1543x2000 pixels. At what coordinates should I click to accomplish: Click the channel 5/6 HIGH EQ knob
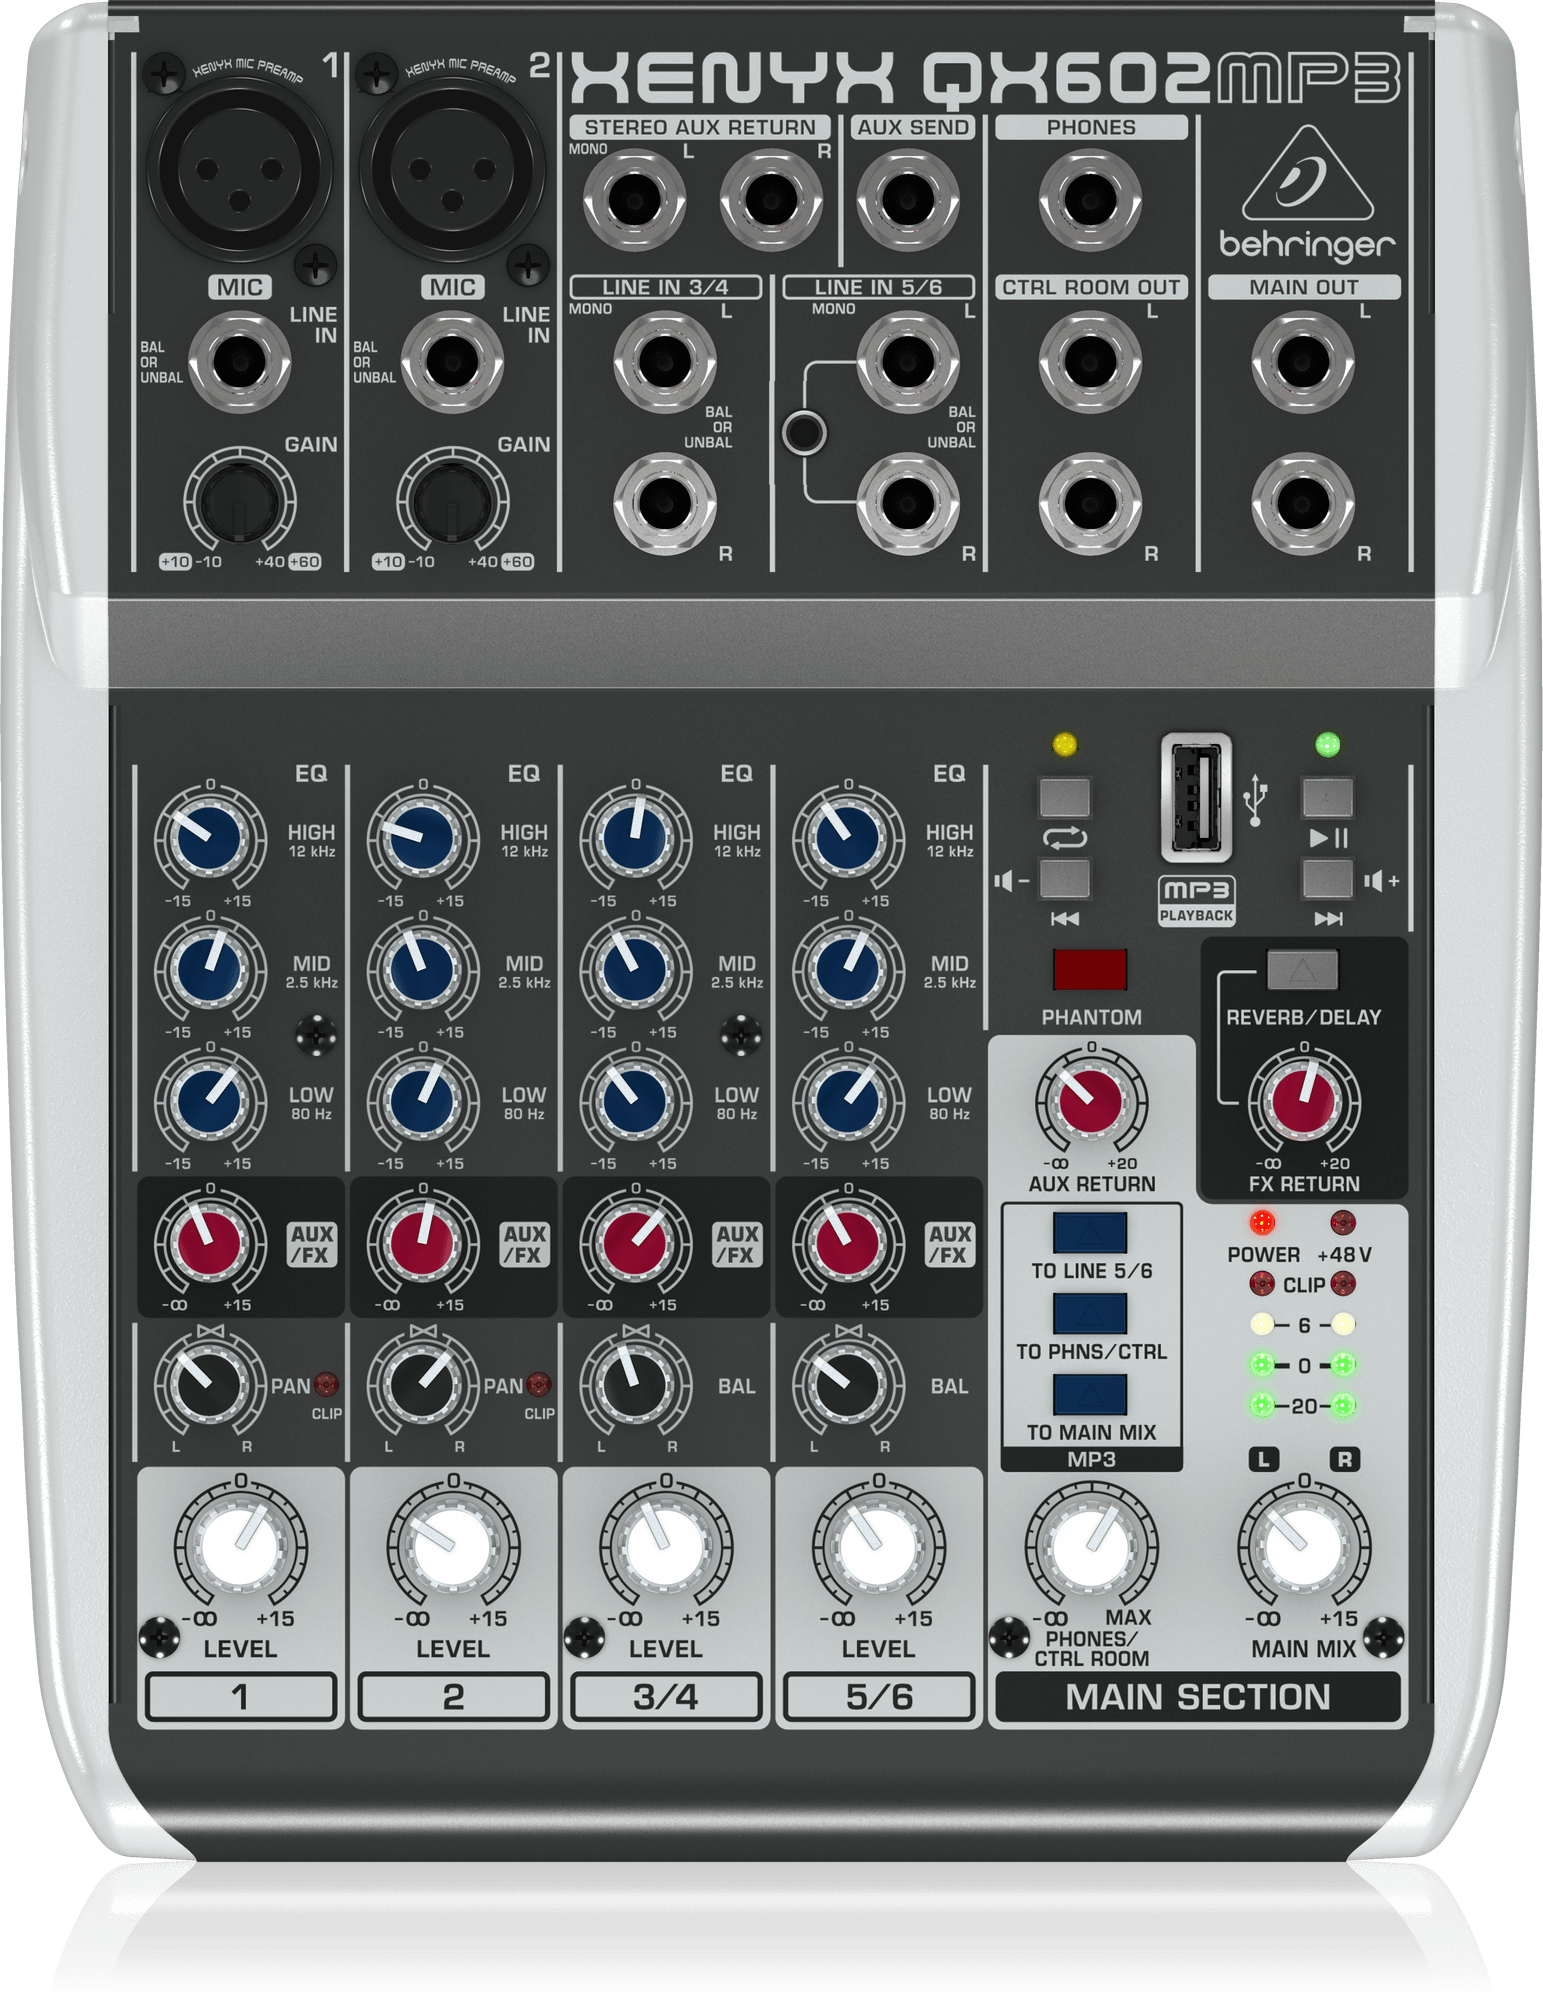click(848, 838)
